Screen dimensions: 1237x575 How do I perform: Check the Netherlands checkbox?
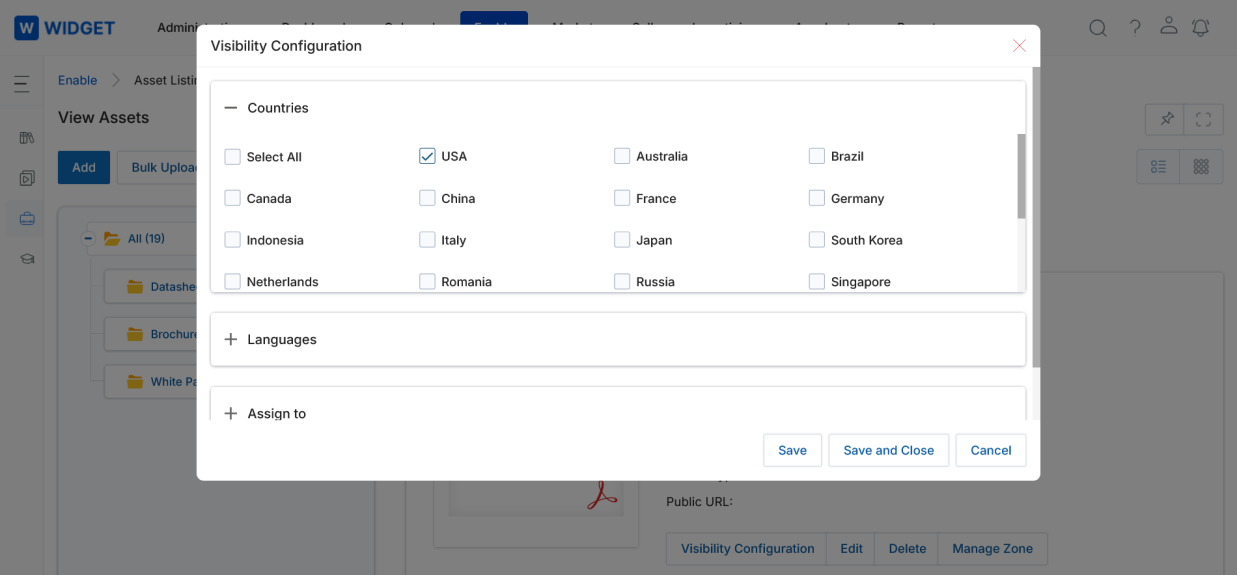233,282
